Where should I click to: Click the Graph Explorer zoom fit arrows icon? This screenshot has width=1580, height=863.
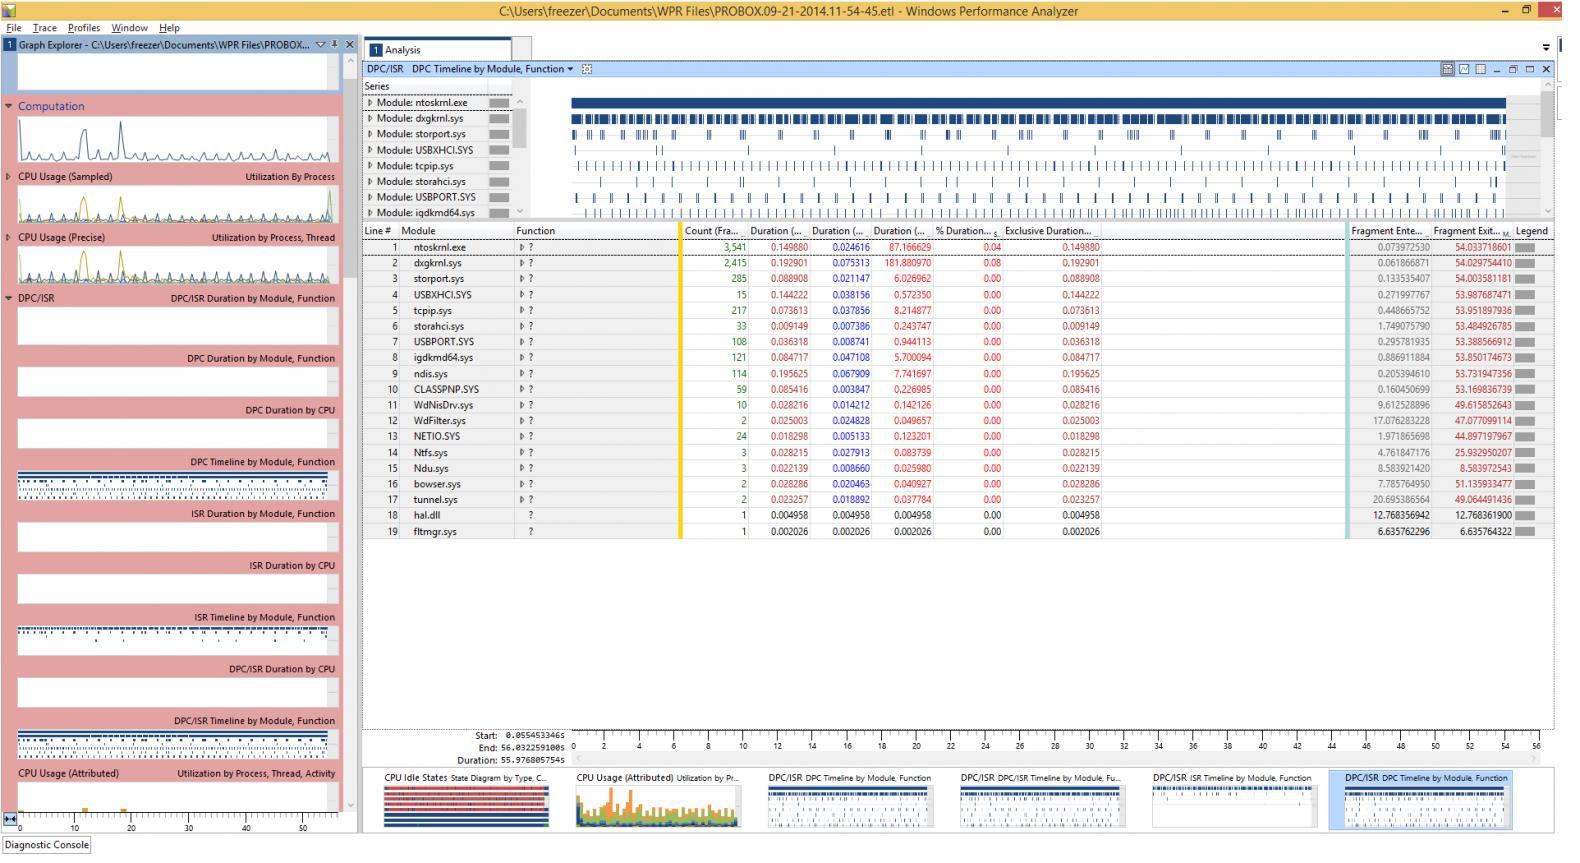click(x=10, y=819)
